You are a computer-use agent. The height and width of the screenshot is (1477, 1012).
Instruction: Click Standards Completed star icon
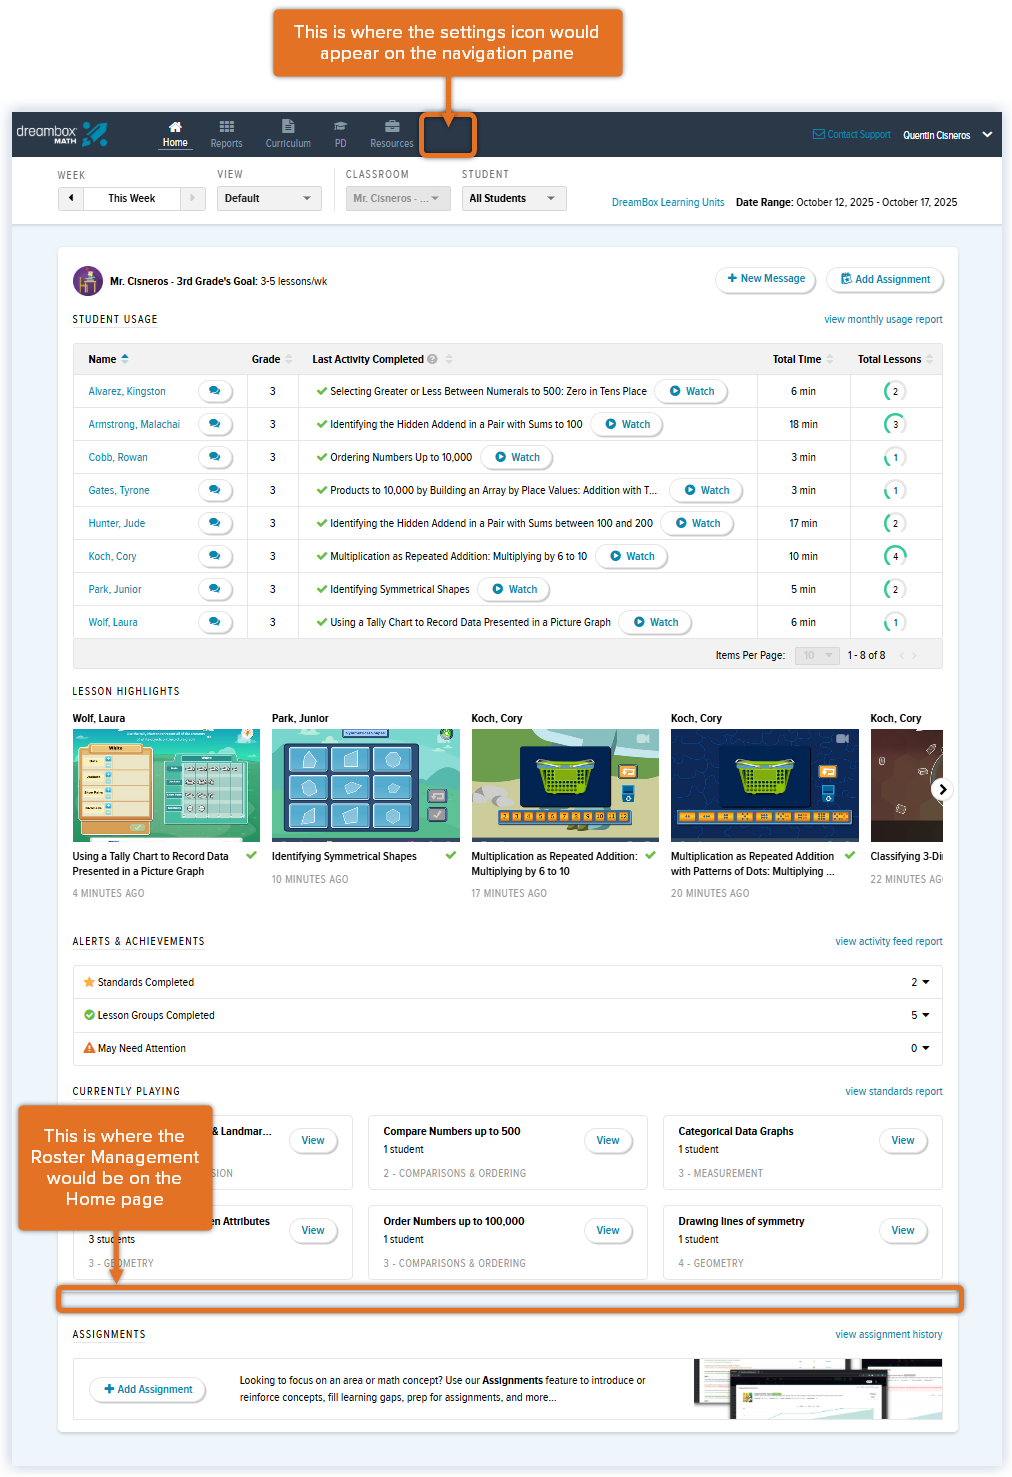tap(89, 982)
